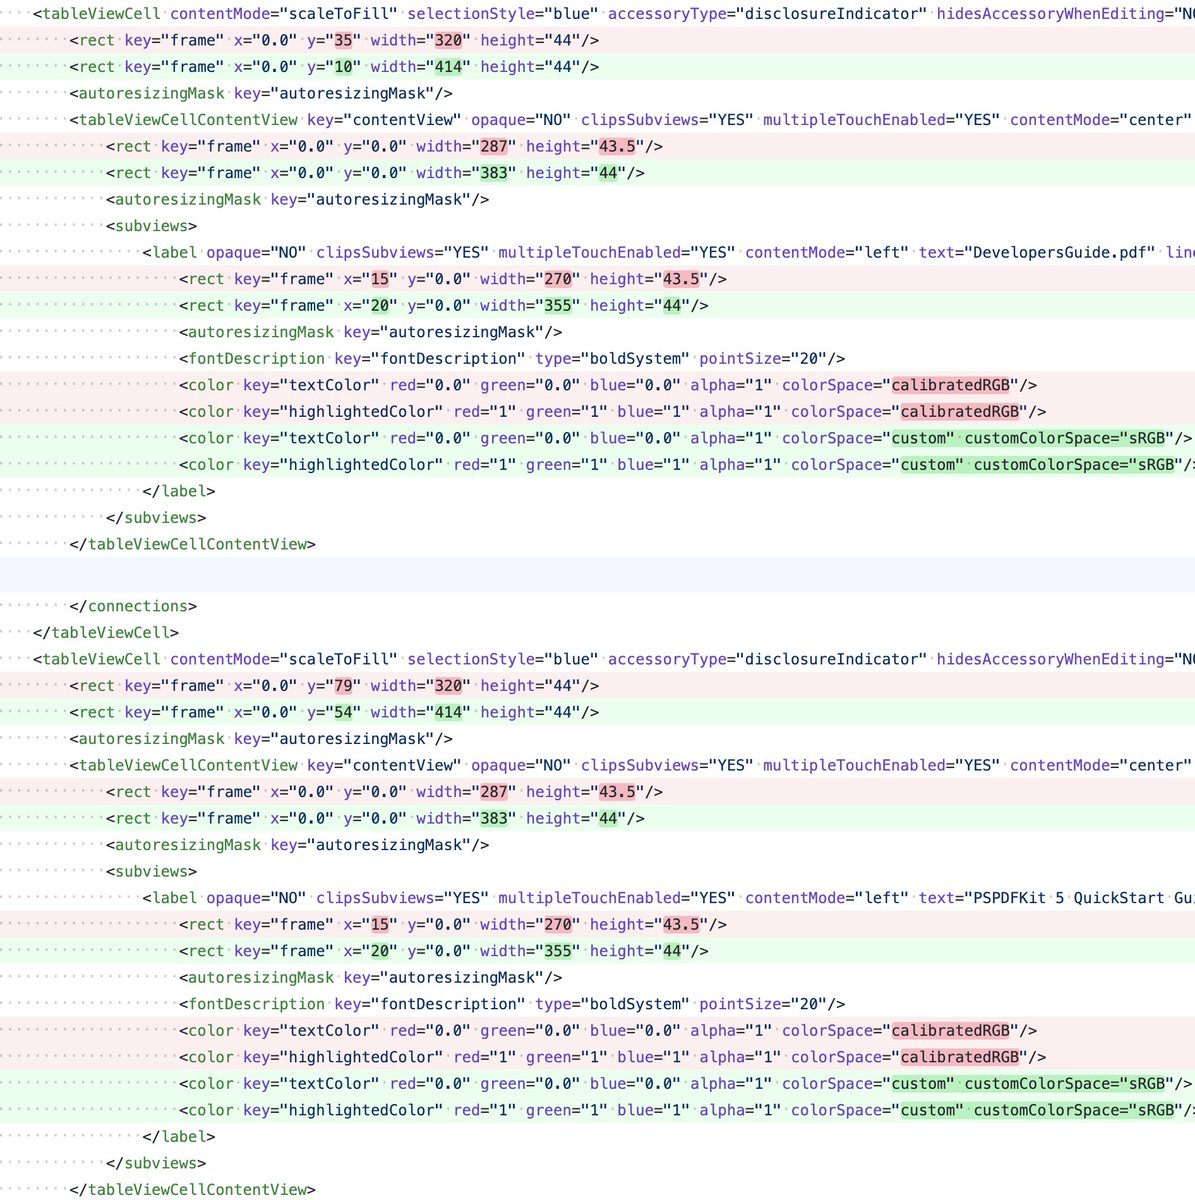Expand the collapsed lines band above </connections>
The height and width of the screenshot is (1200, 1195).
[597, 575]
